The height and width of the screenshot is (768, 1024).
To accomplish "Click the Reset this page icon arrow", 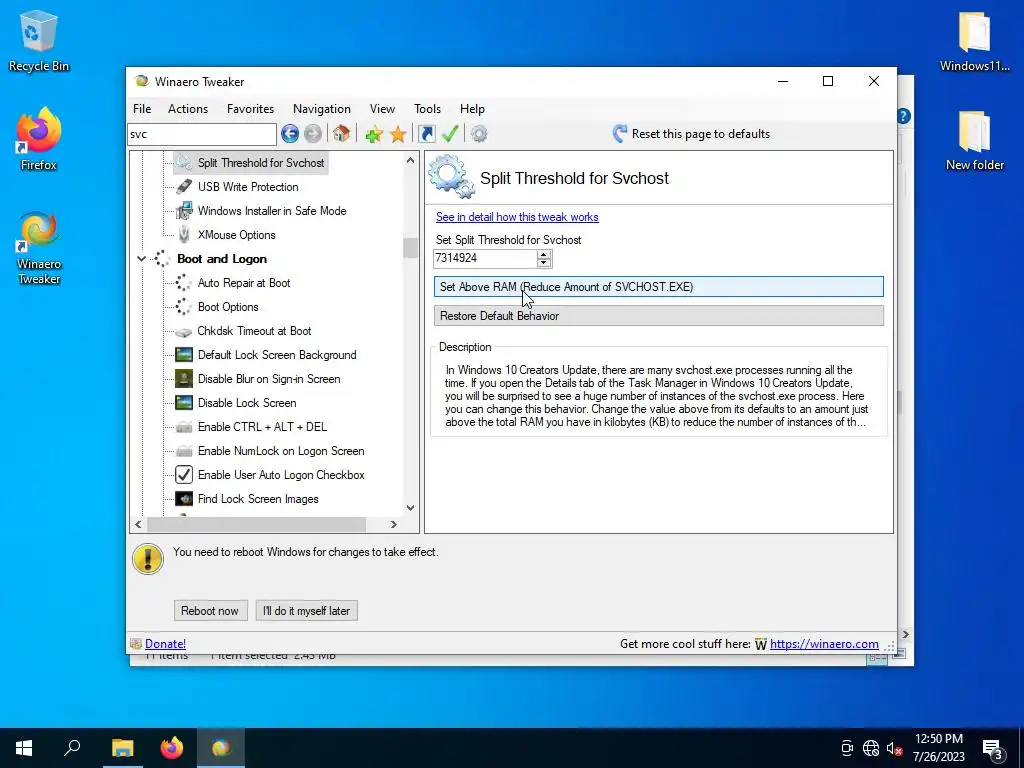I will (x=620, y=134).
